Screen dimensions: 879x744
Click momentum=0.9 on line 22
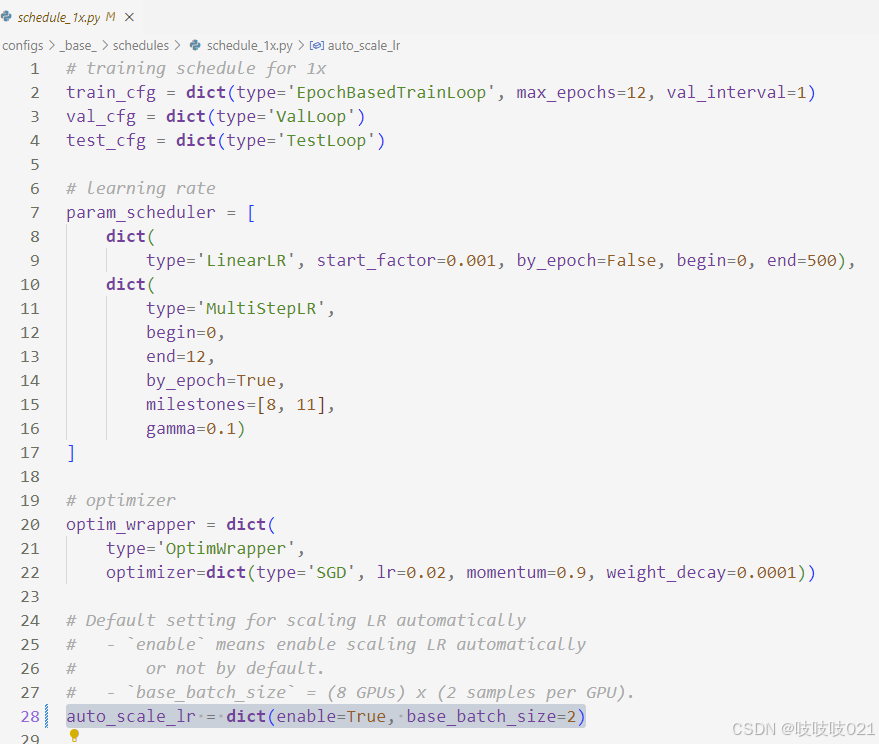526,572
